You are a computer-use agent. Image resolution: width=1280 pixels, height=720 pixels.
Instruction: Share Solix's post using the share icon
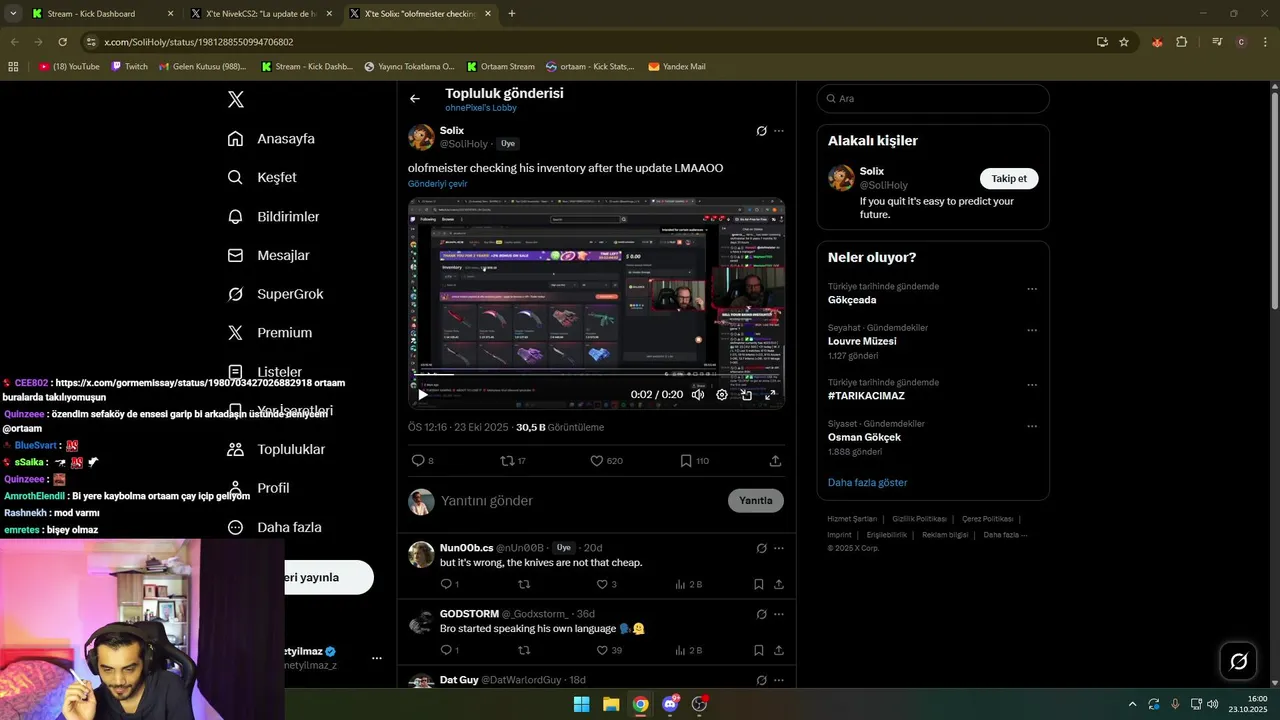[775, 461]
